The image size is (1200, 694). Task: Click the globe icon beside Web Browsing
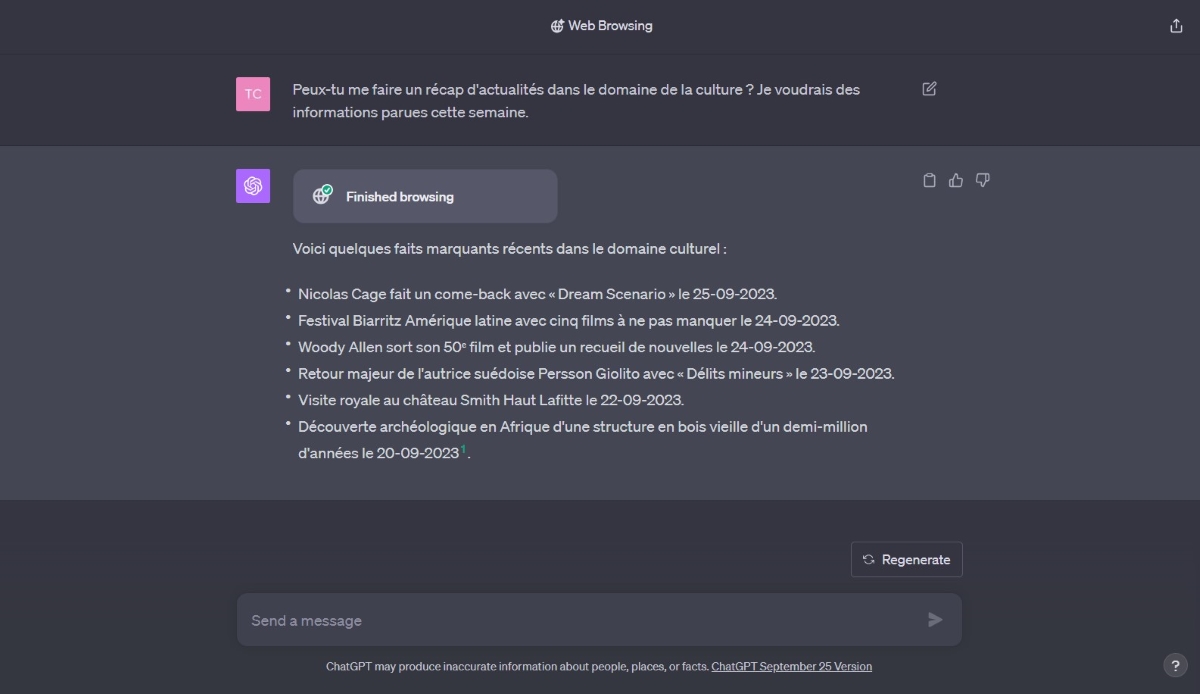pyautogui.click(x=557, y=26)
